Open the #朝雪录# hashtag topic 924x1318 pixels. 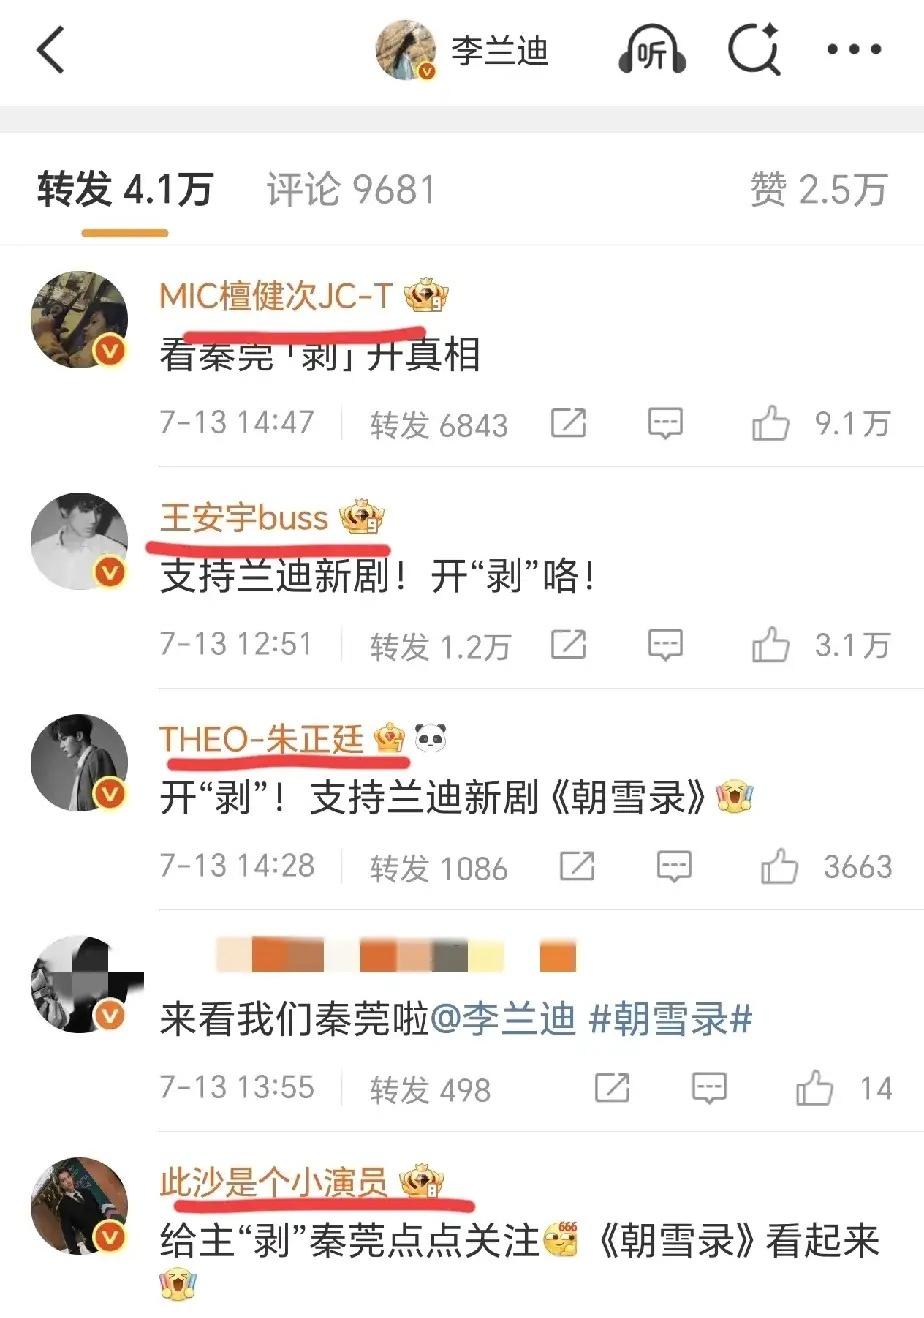pos(671,1020)
